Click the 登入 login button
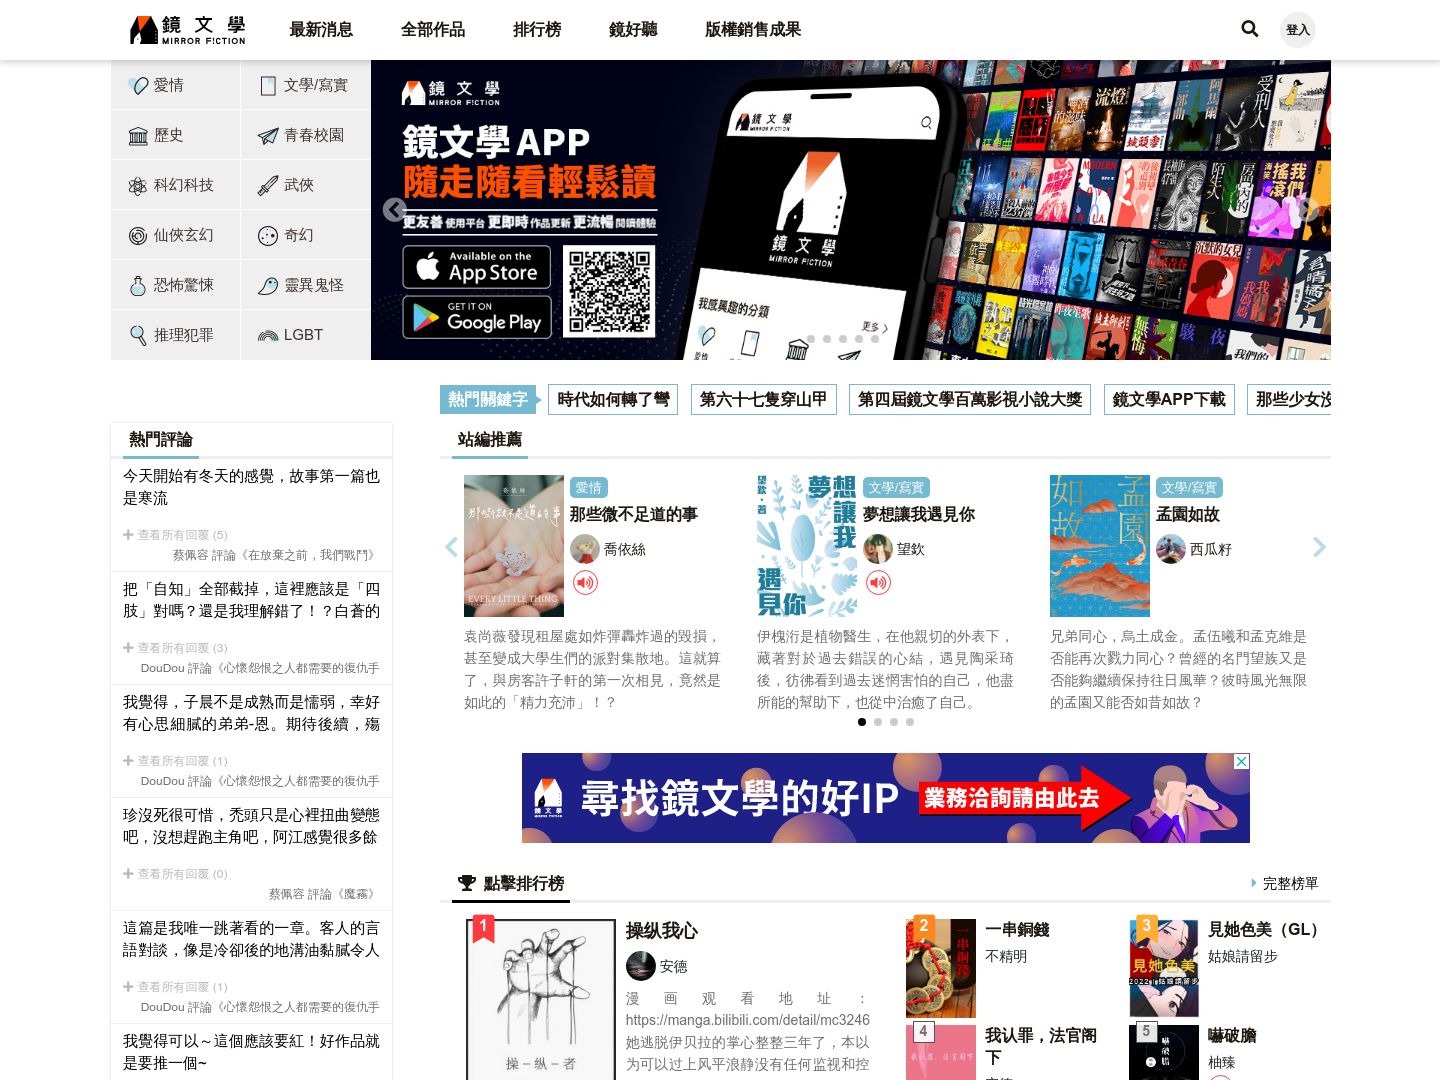 click(x=1298, y=30)
